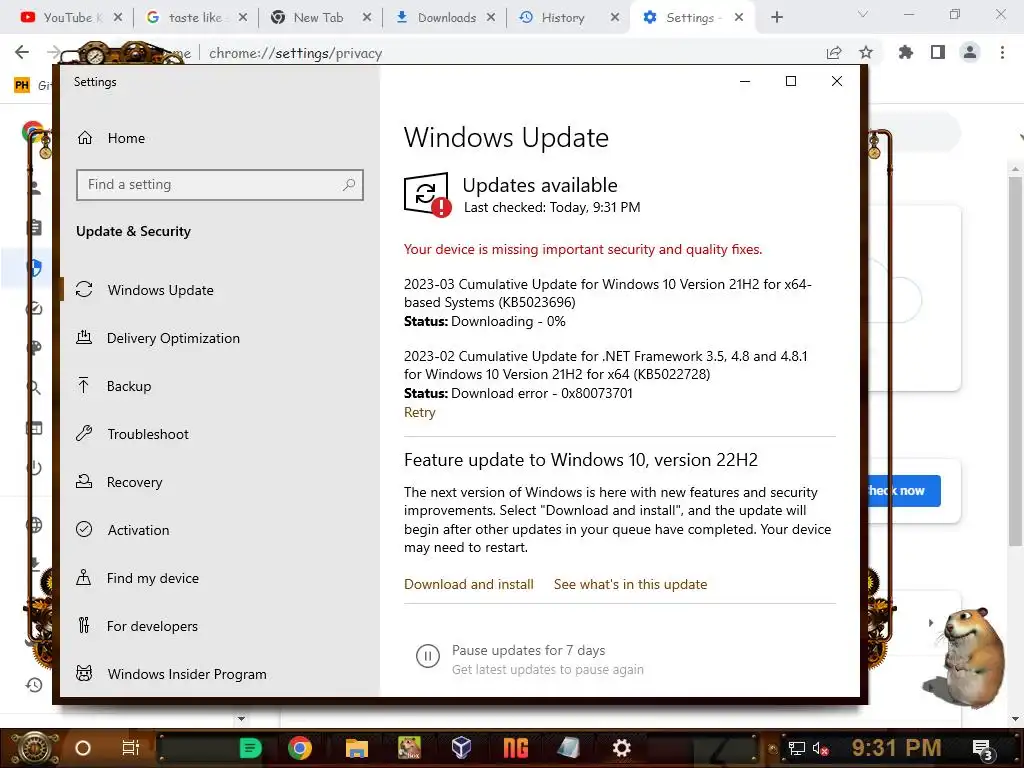Open the notification center icon

click(982, 749)
